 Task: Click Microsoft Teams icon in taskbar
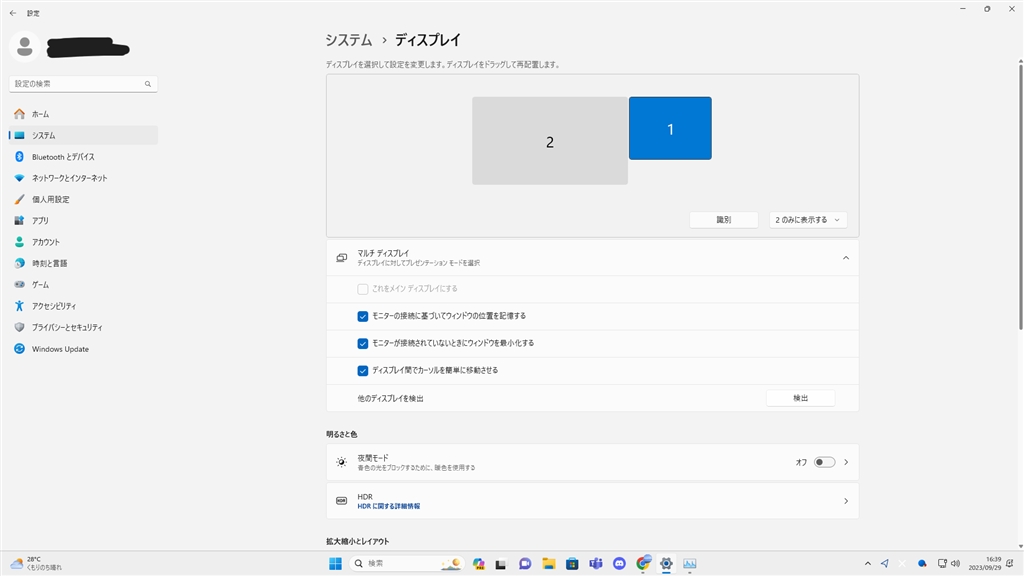(595, 564)
